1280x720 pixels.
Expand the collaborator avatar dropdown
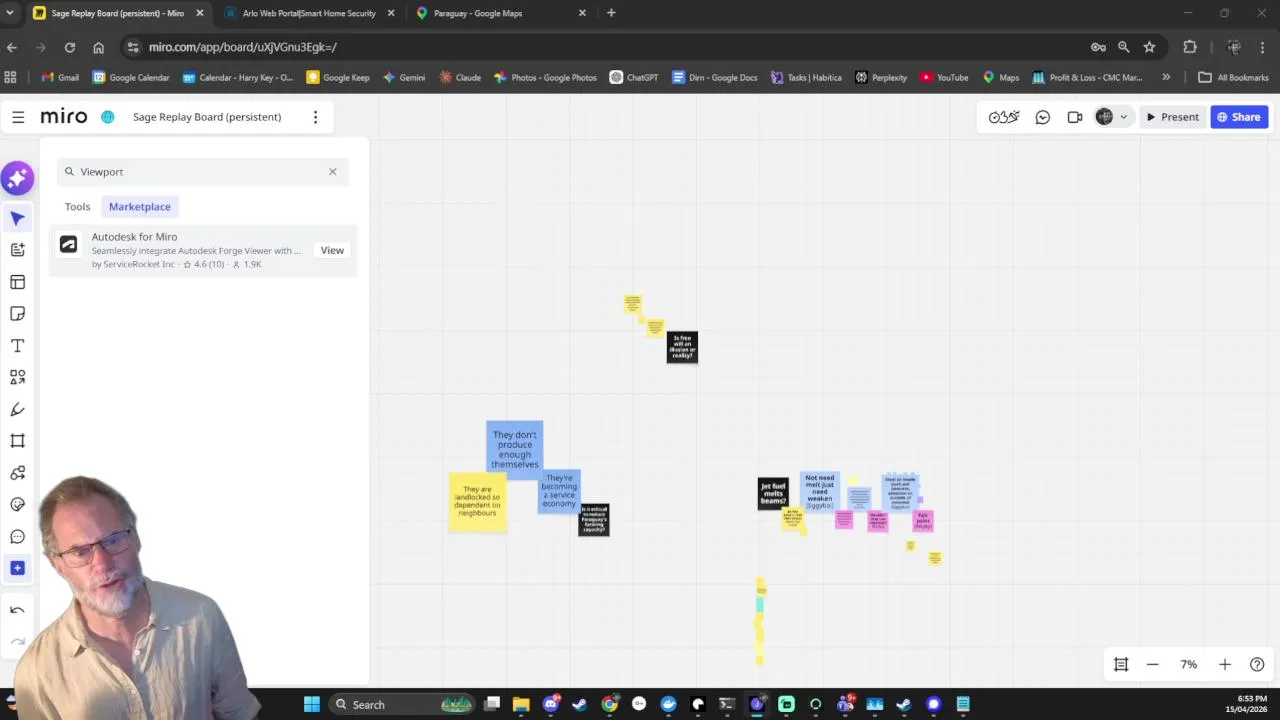[1123, 117]
